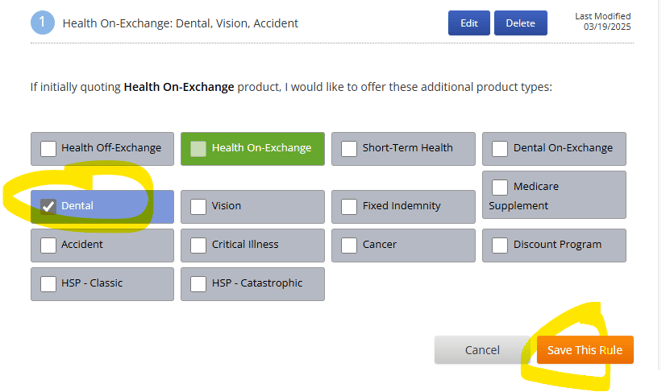Image resolution: width=670 pixels, height=392 pixels.
Task: Enable Discount Program checkbox
Action: [x=500, y=245]
